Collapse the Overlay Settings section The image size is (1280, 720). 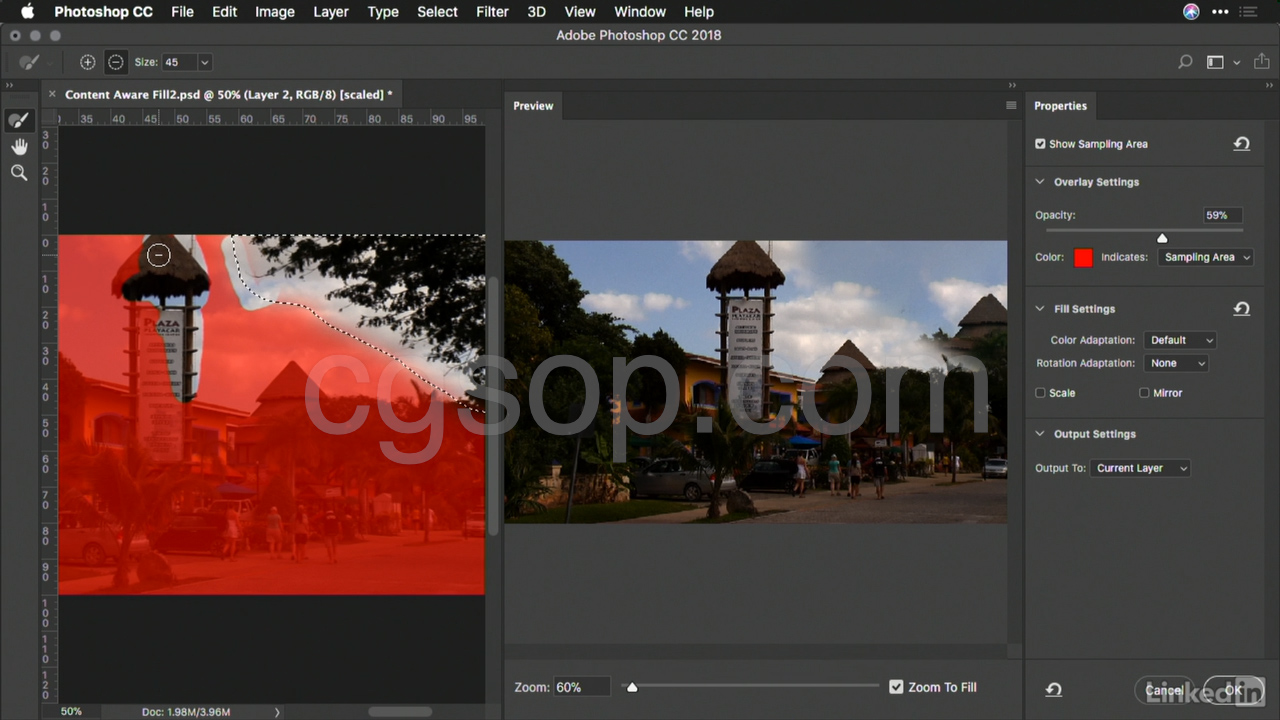(x=1040, y=182)
